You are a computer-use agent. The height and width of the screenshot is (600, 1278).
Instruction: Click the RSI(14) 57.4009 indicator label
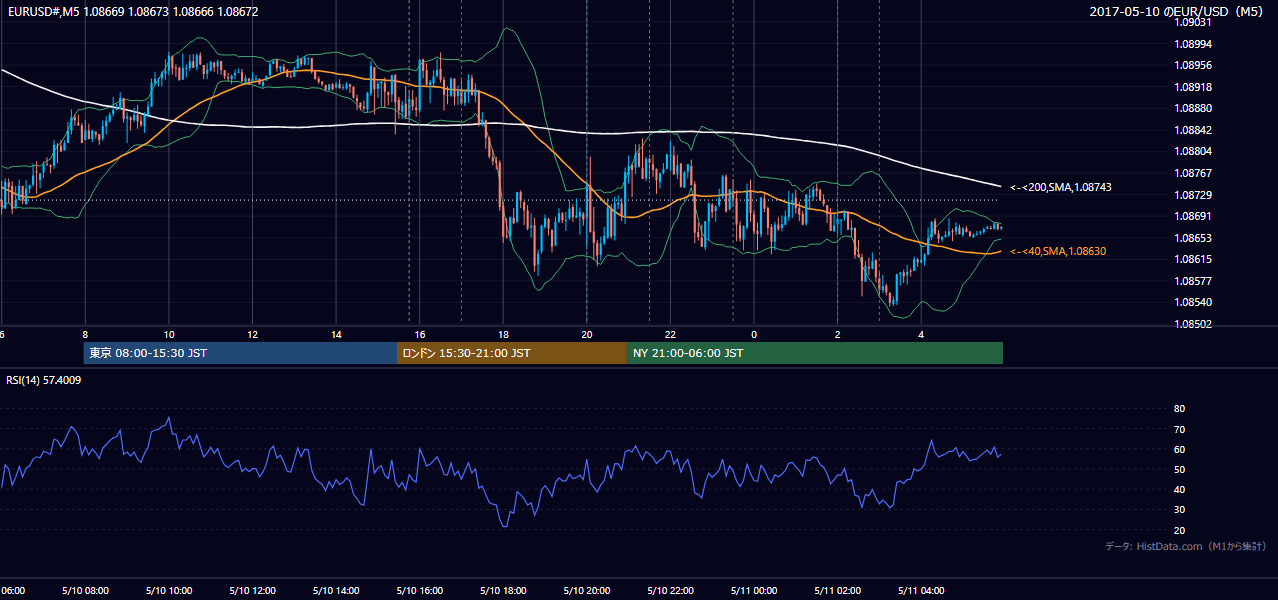click(x=44, y=380)
